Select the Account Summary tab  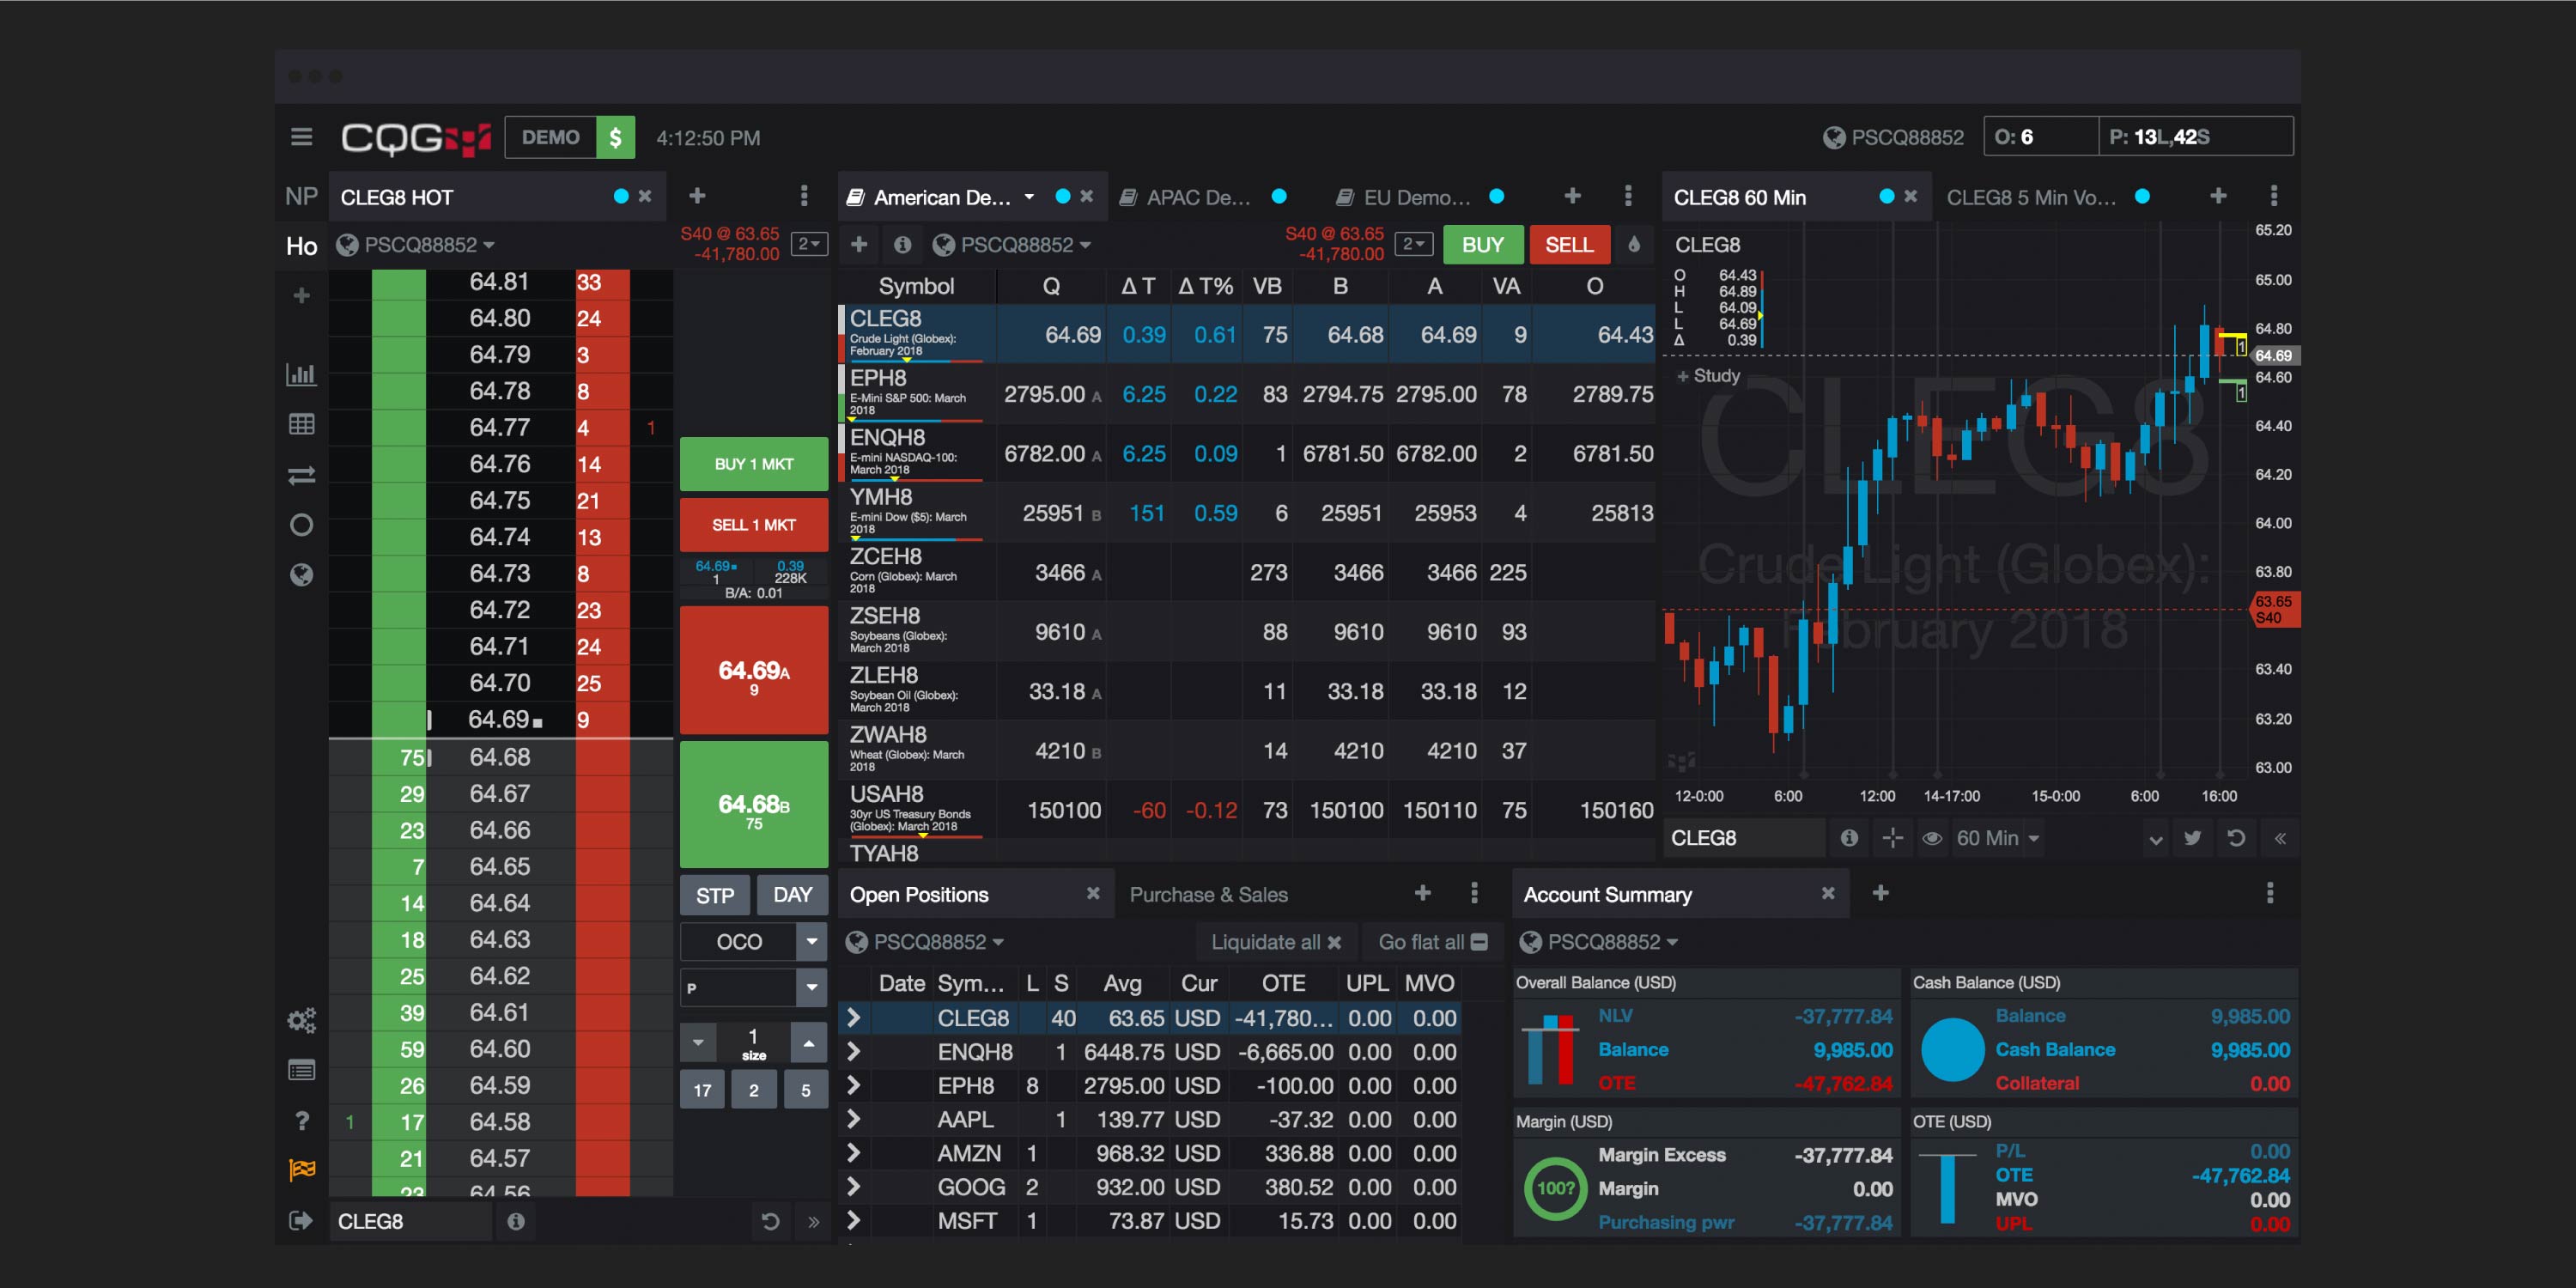1607,895
